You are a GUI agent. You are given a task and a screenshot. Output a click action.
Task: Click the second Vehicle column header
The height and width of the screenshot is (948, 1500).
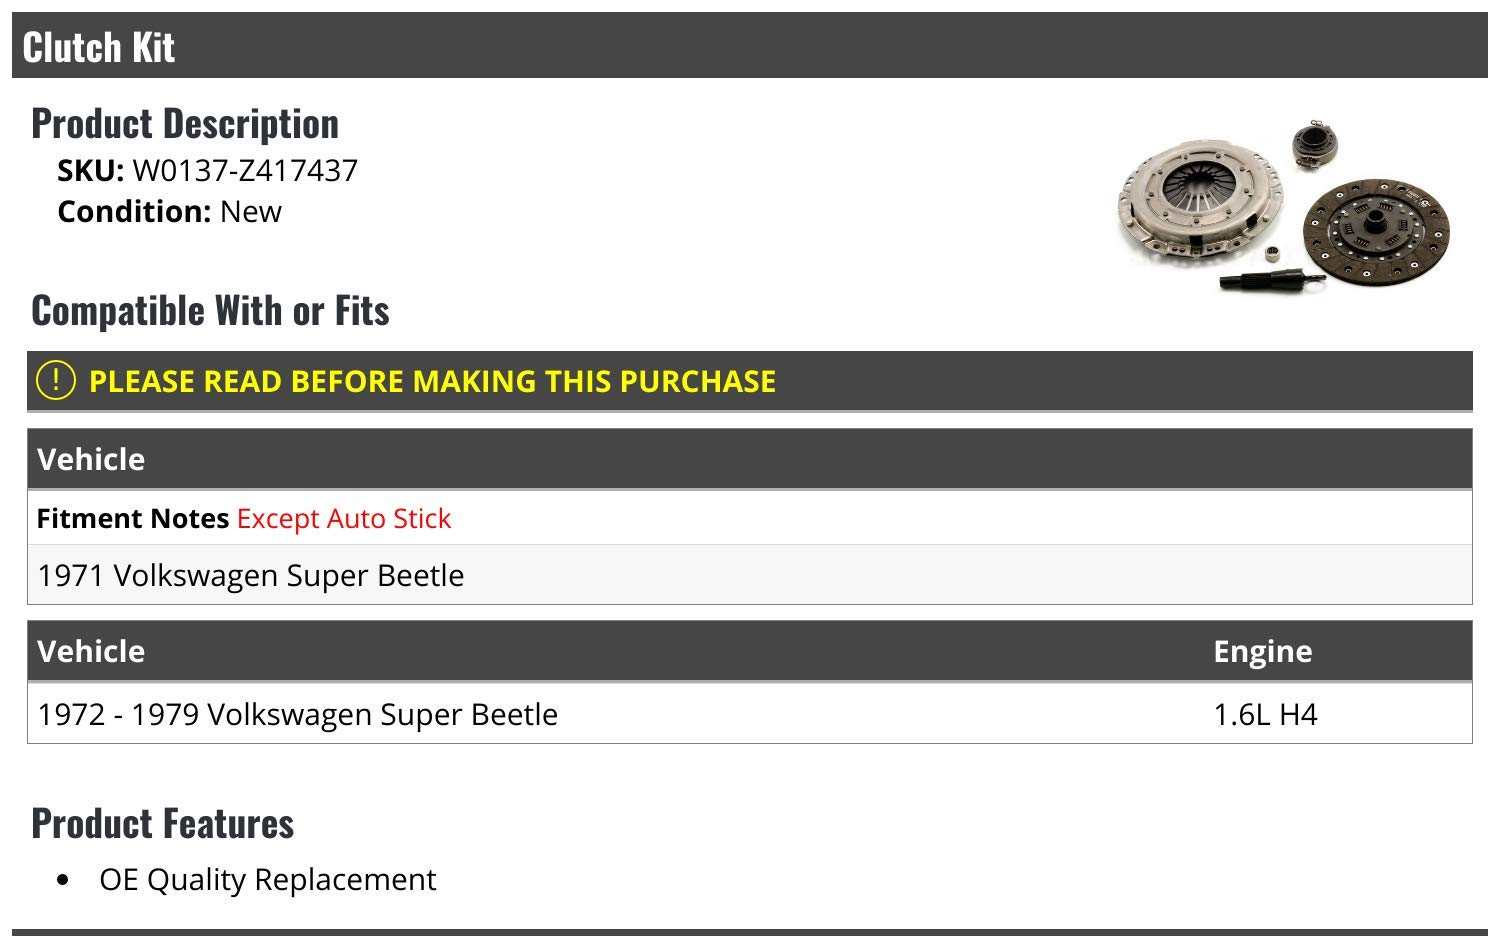click(91, 651)
